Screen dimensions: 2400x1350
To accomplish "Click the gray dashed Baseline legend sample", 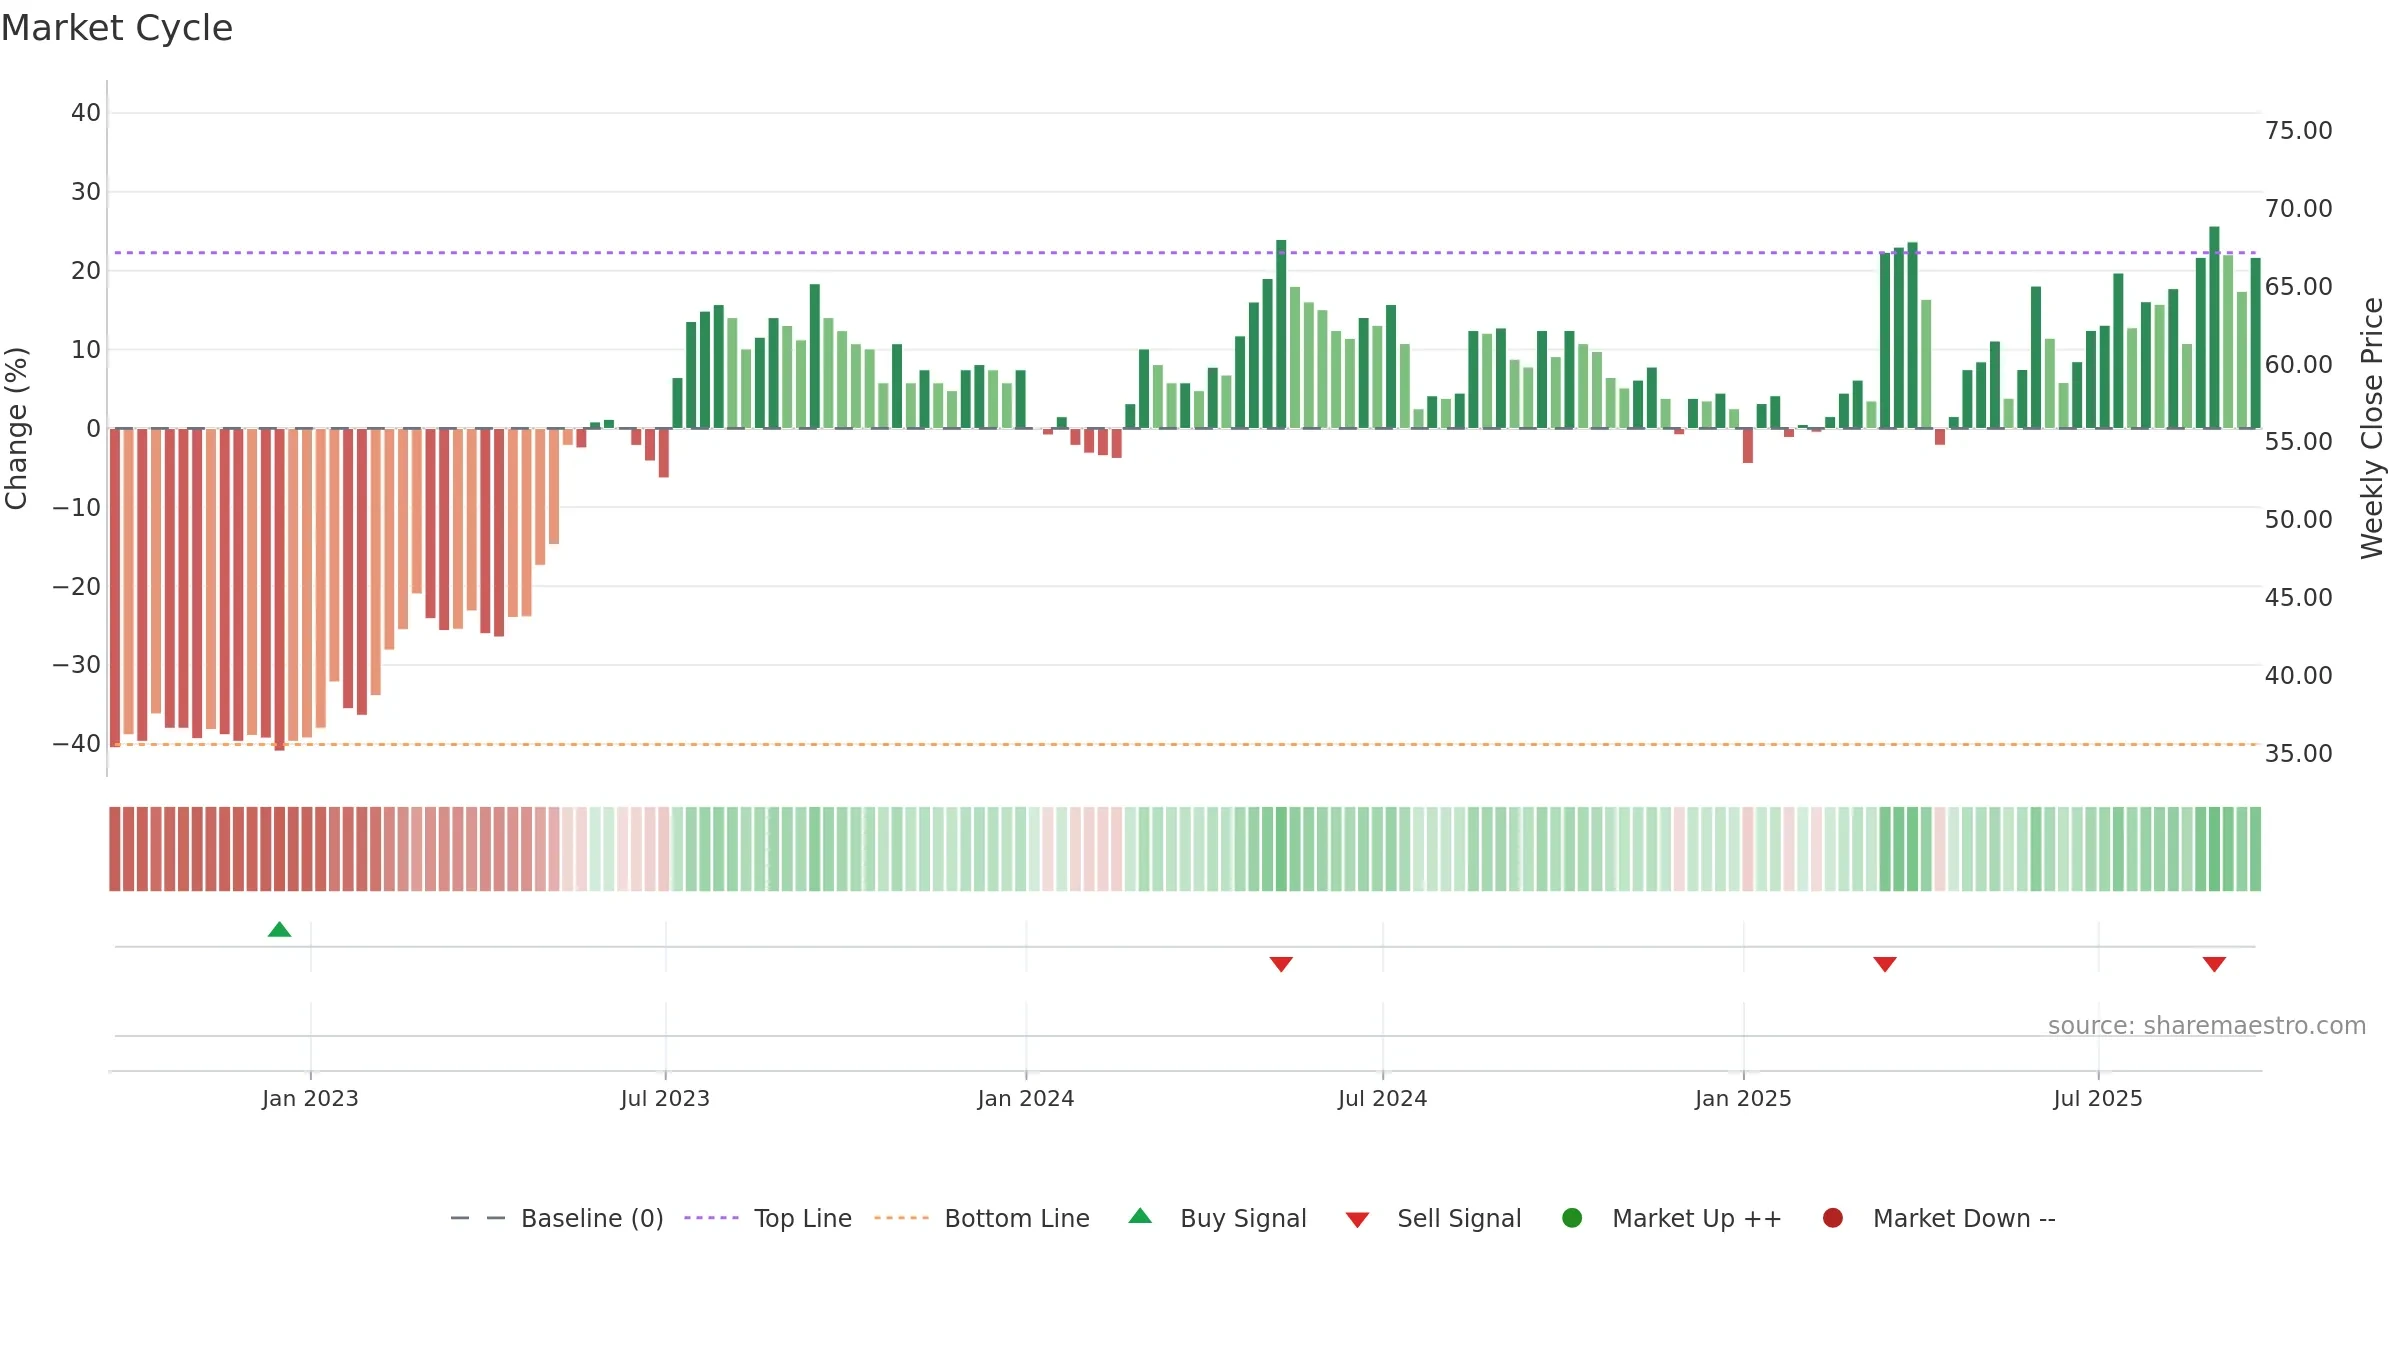I will [x=478, y=1218].
